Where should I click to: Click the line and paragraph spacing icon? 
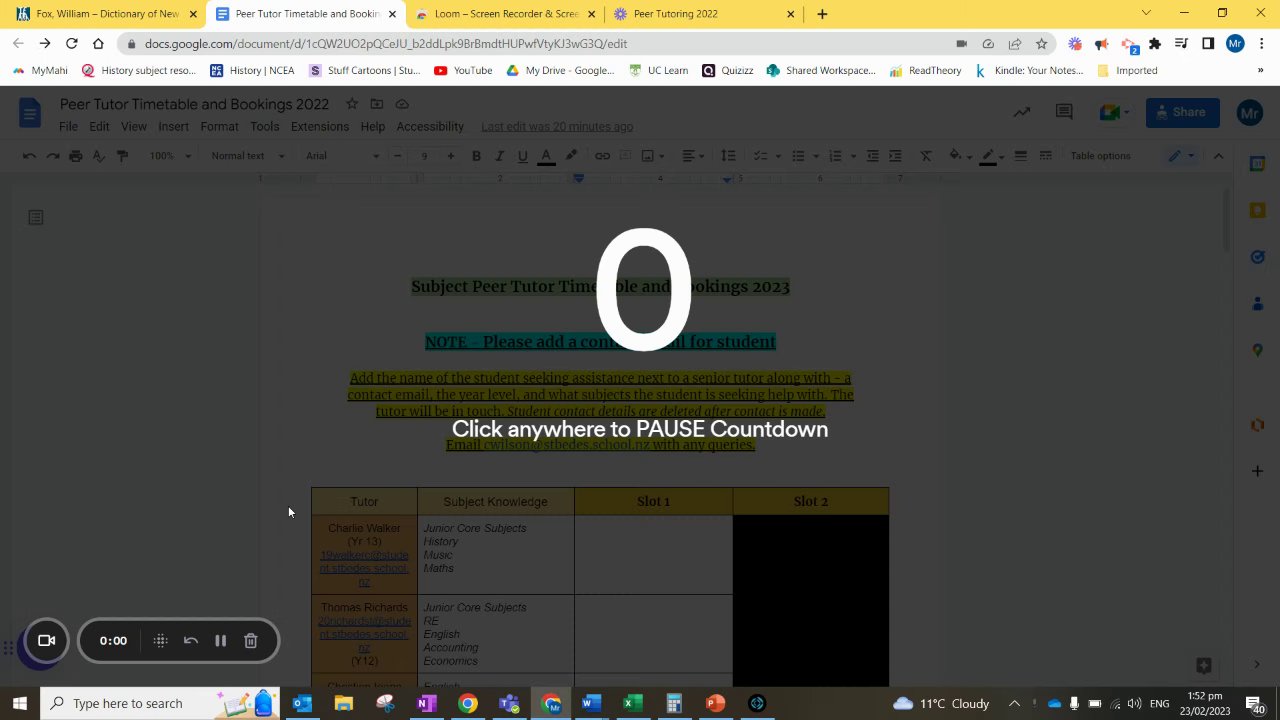[x=728, y=156]
